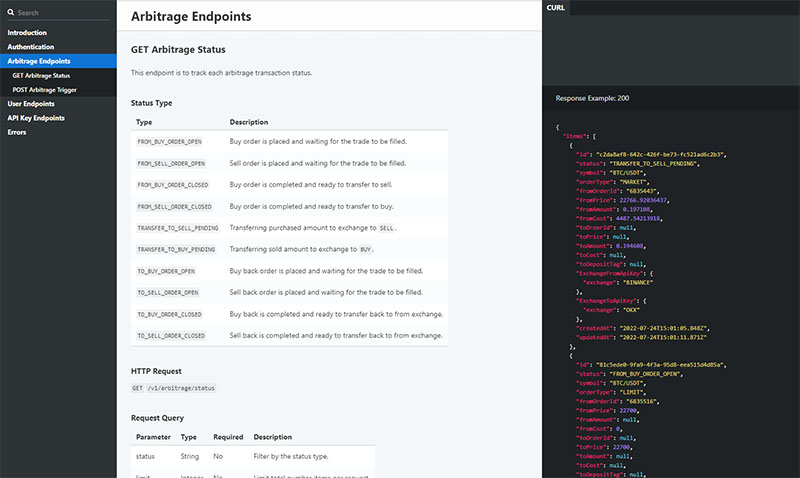Expand API Key Endpoints section

pyautogui.click(x=36, y=117)
